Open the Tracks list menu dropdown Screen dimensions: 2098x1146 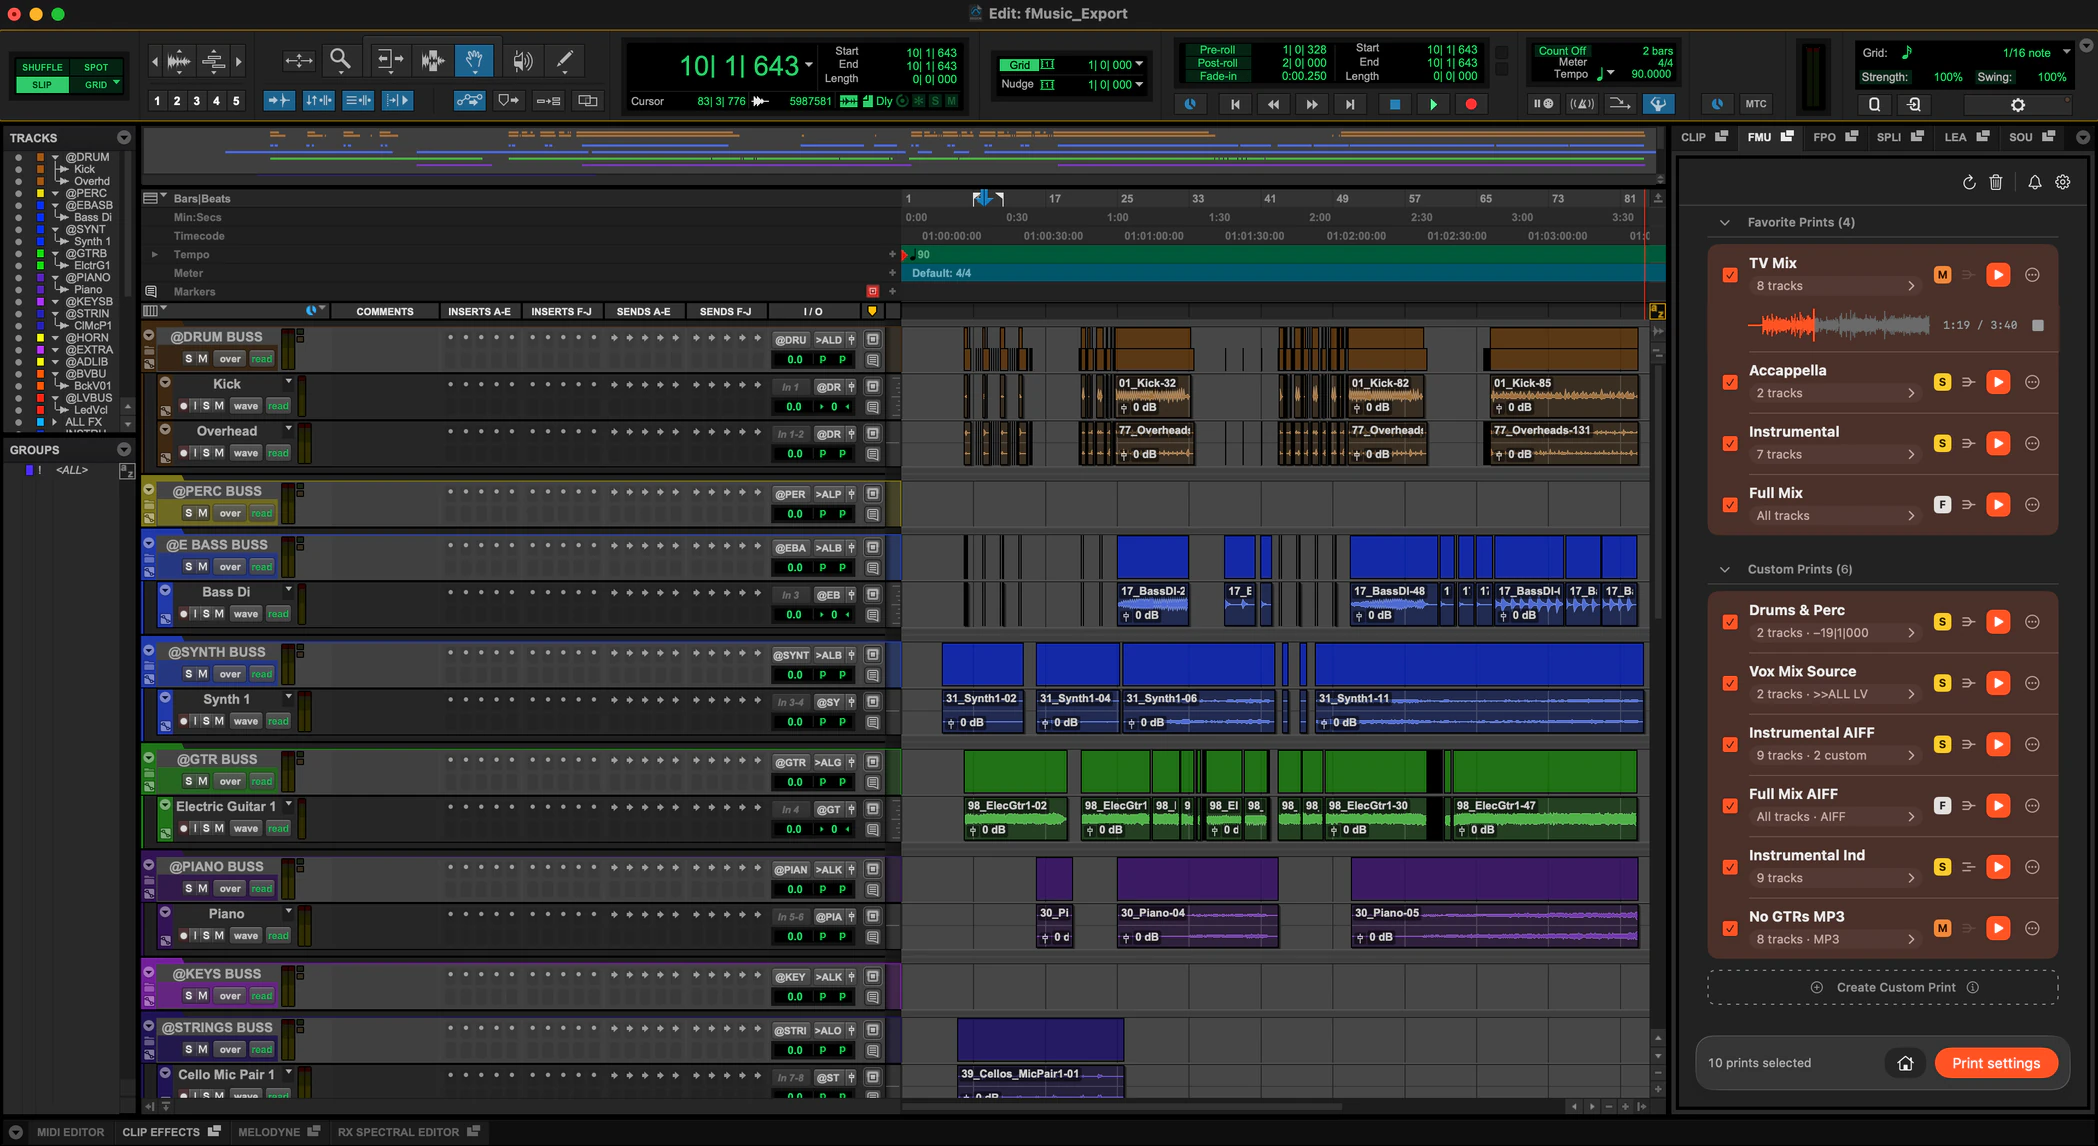pyautogui.click(x=123, y=138)
